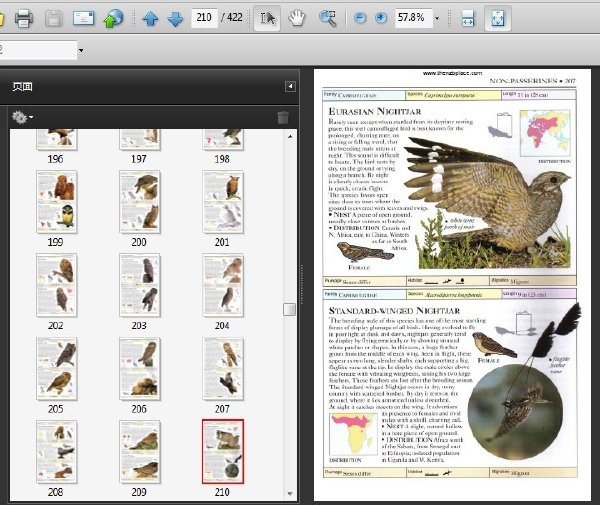This screenshot has height=505, width=600.
Task: Select page thumbnail 198
Action: tap(223, 139)
